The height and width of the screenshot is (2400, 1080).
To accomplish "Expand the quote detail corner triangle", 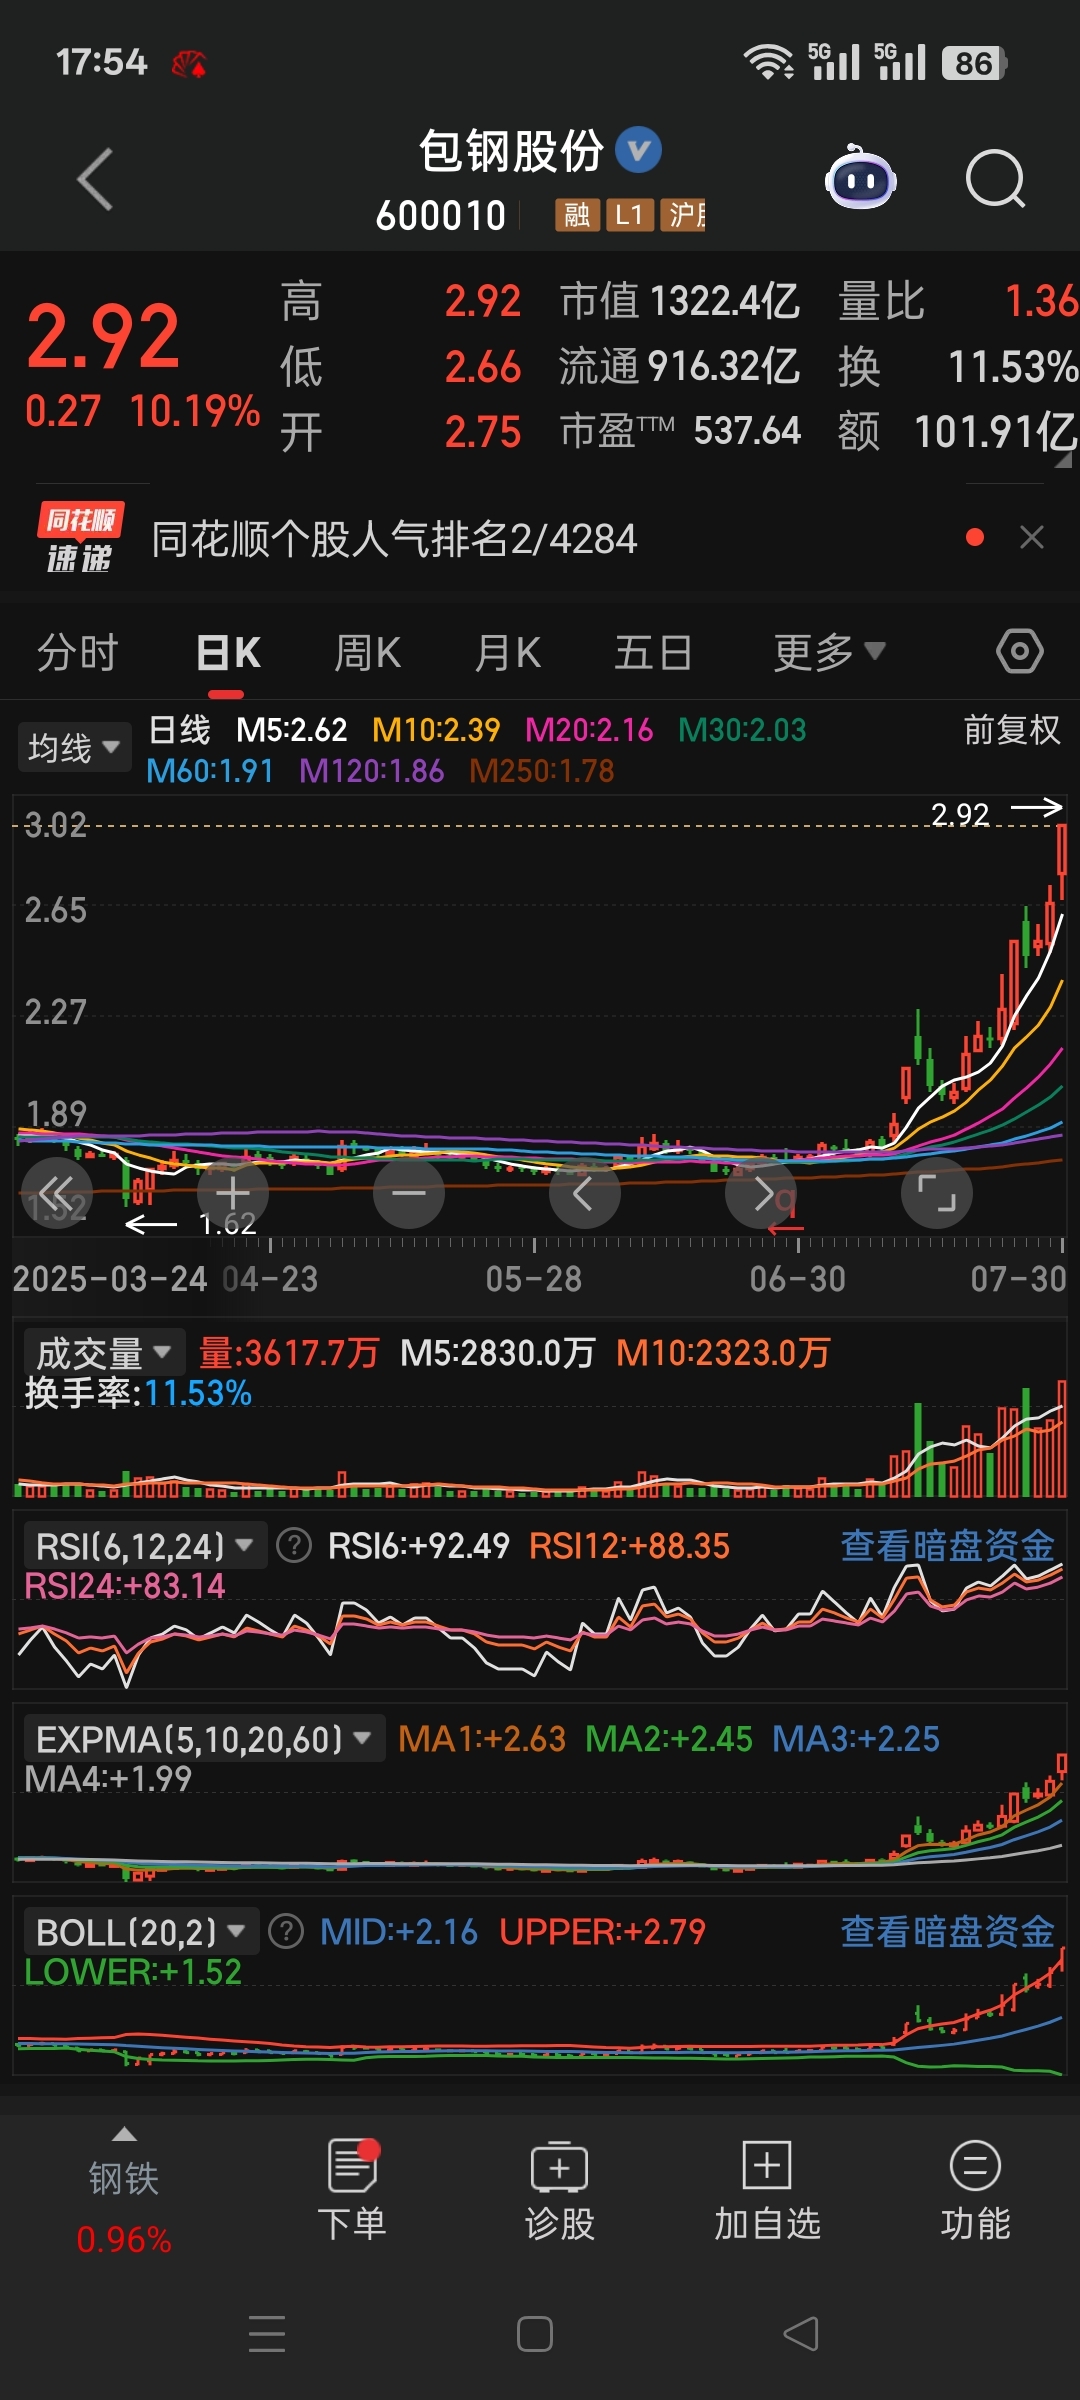I will click(x=1061, y=459).
